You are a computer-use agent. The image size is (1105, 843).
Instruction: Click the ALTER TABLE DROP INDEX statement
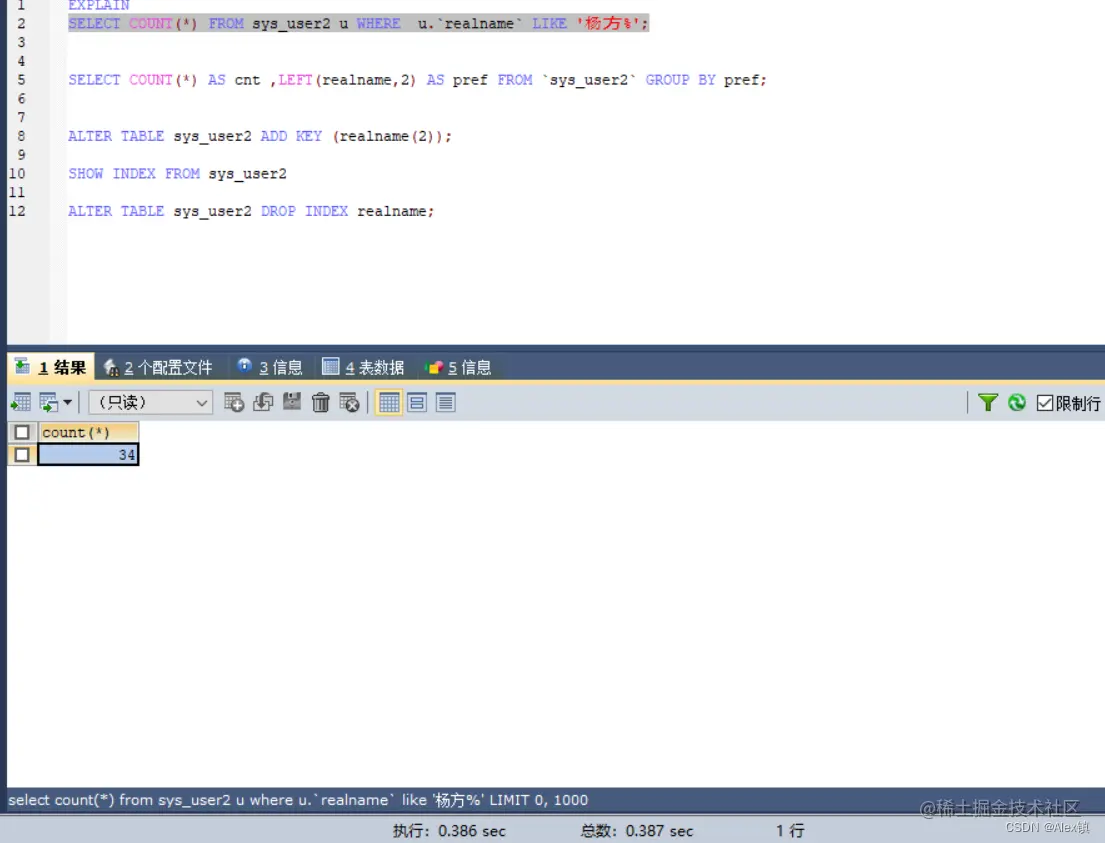point(251,211)
